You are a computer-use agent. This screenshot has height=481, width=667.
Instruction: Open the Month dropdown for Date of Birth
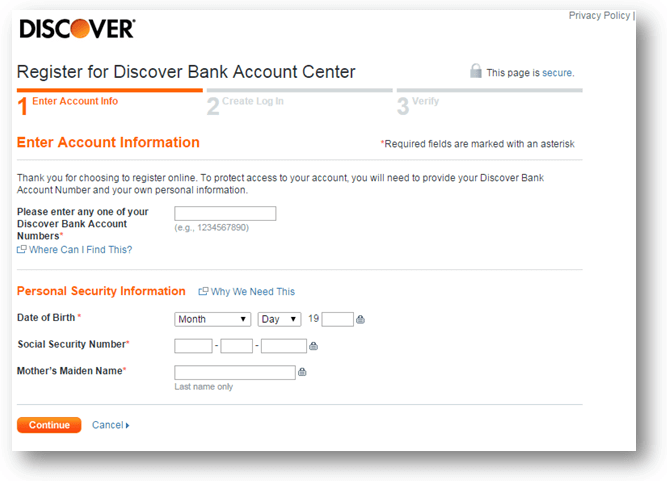213,319
